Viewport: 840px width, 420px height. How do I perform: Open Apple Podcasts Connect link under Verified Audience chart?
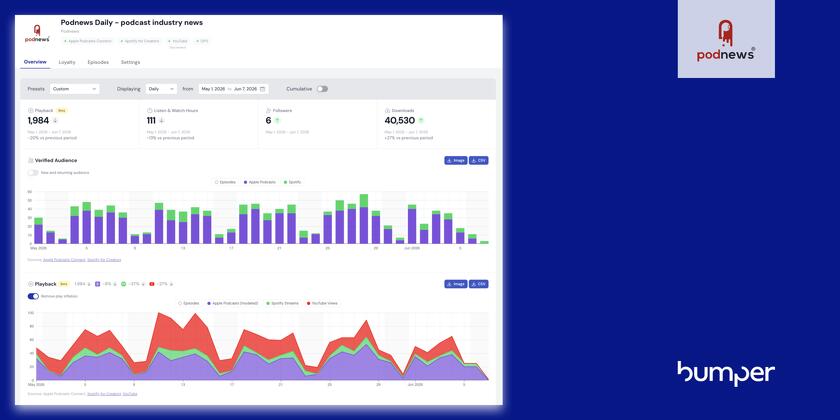tap(64, 260)
